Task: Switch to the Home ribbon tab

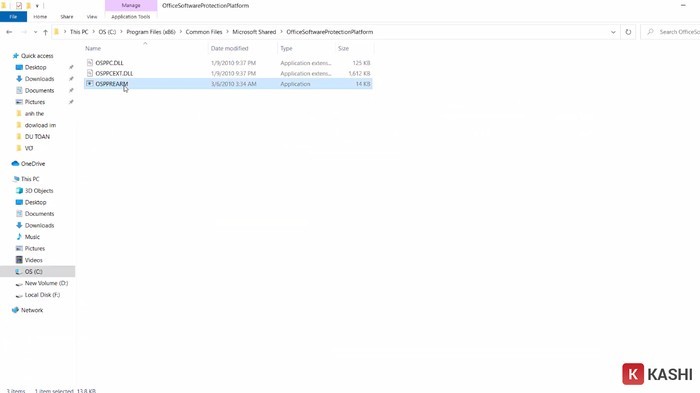Action: [x=40, y=17]
